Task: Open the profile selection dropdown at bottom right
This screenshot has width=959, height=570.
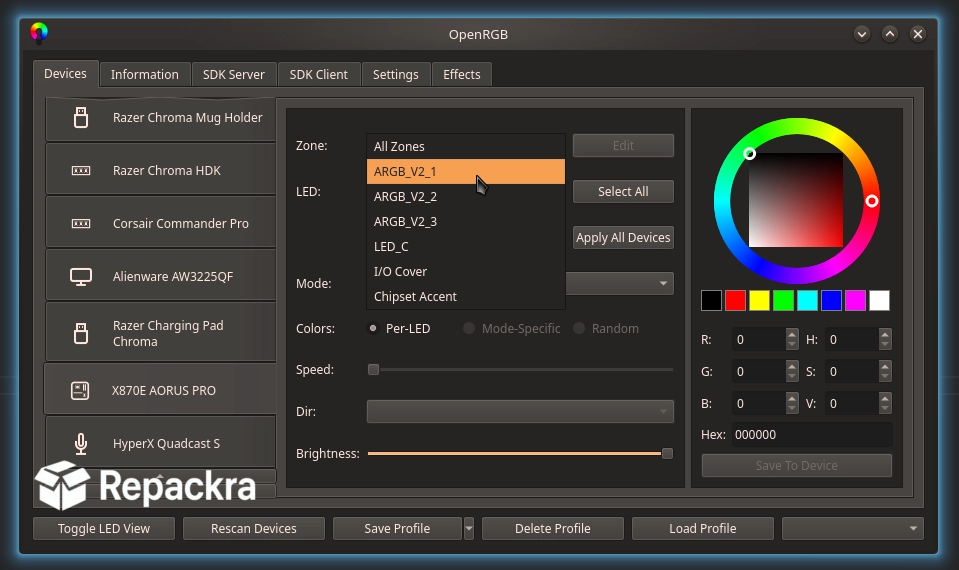Action: pyautogui.click(x=853, y=528)
